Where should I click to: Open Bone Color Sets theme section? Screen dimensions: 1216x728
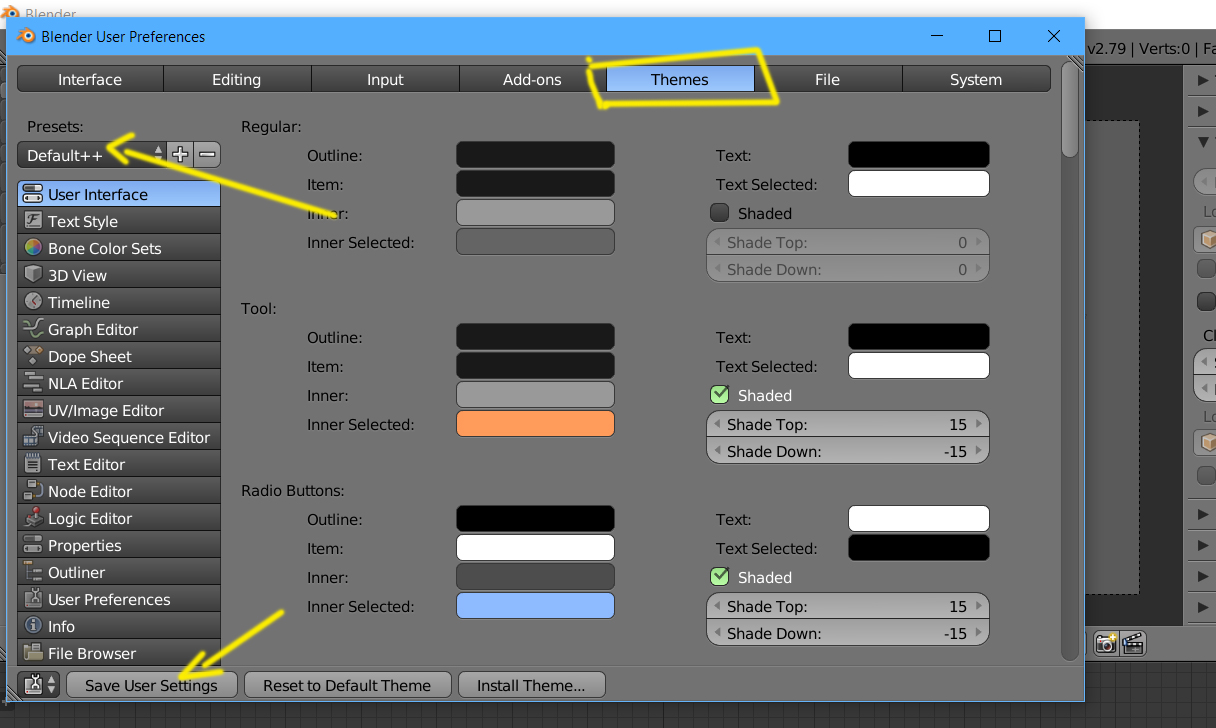point(119,248)
